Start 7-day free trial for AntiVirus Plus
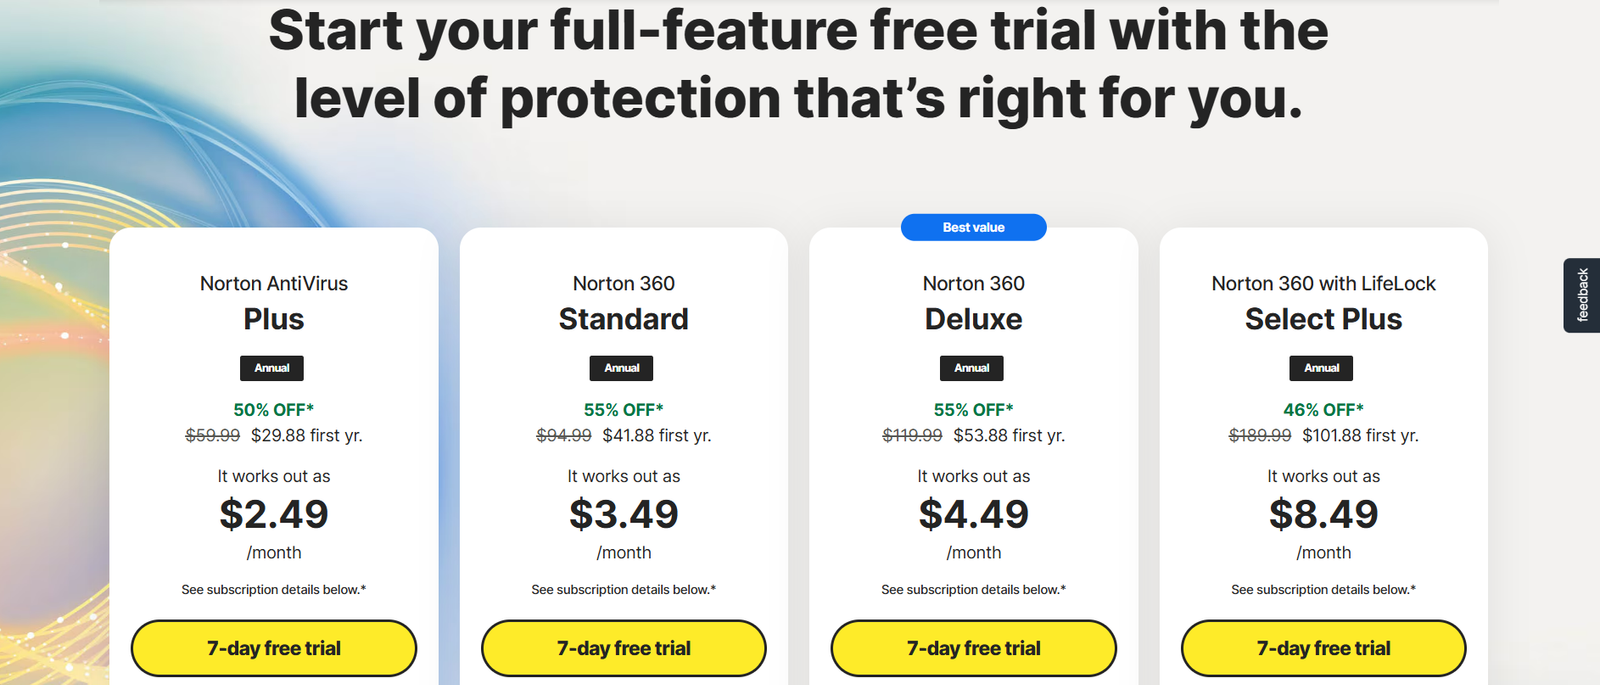Image resolution: width=1600 pixels, height=685 pixels. tap(274, 648)
